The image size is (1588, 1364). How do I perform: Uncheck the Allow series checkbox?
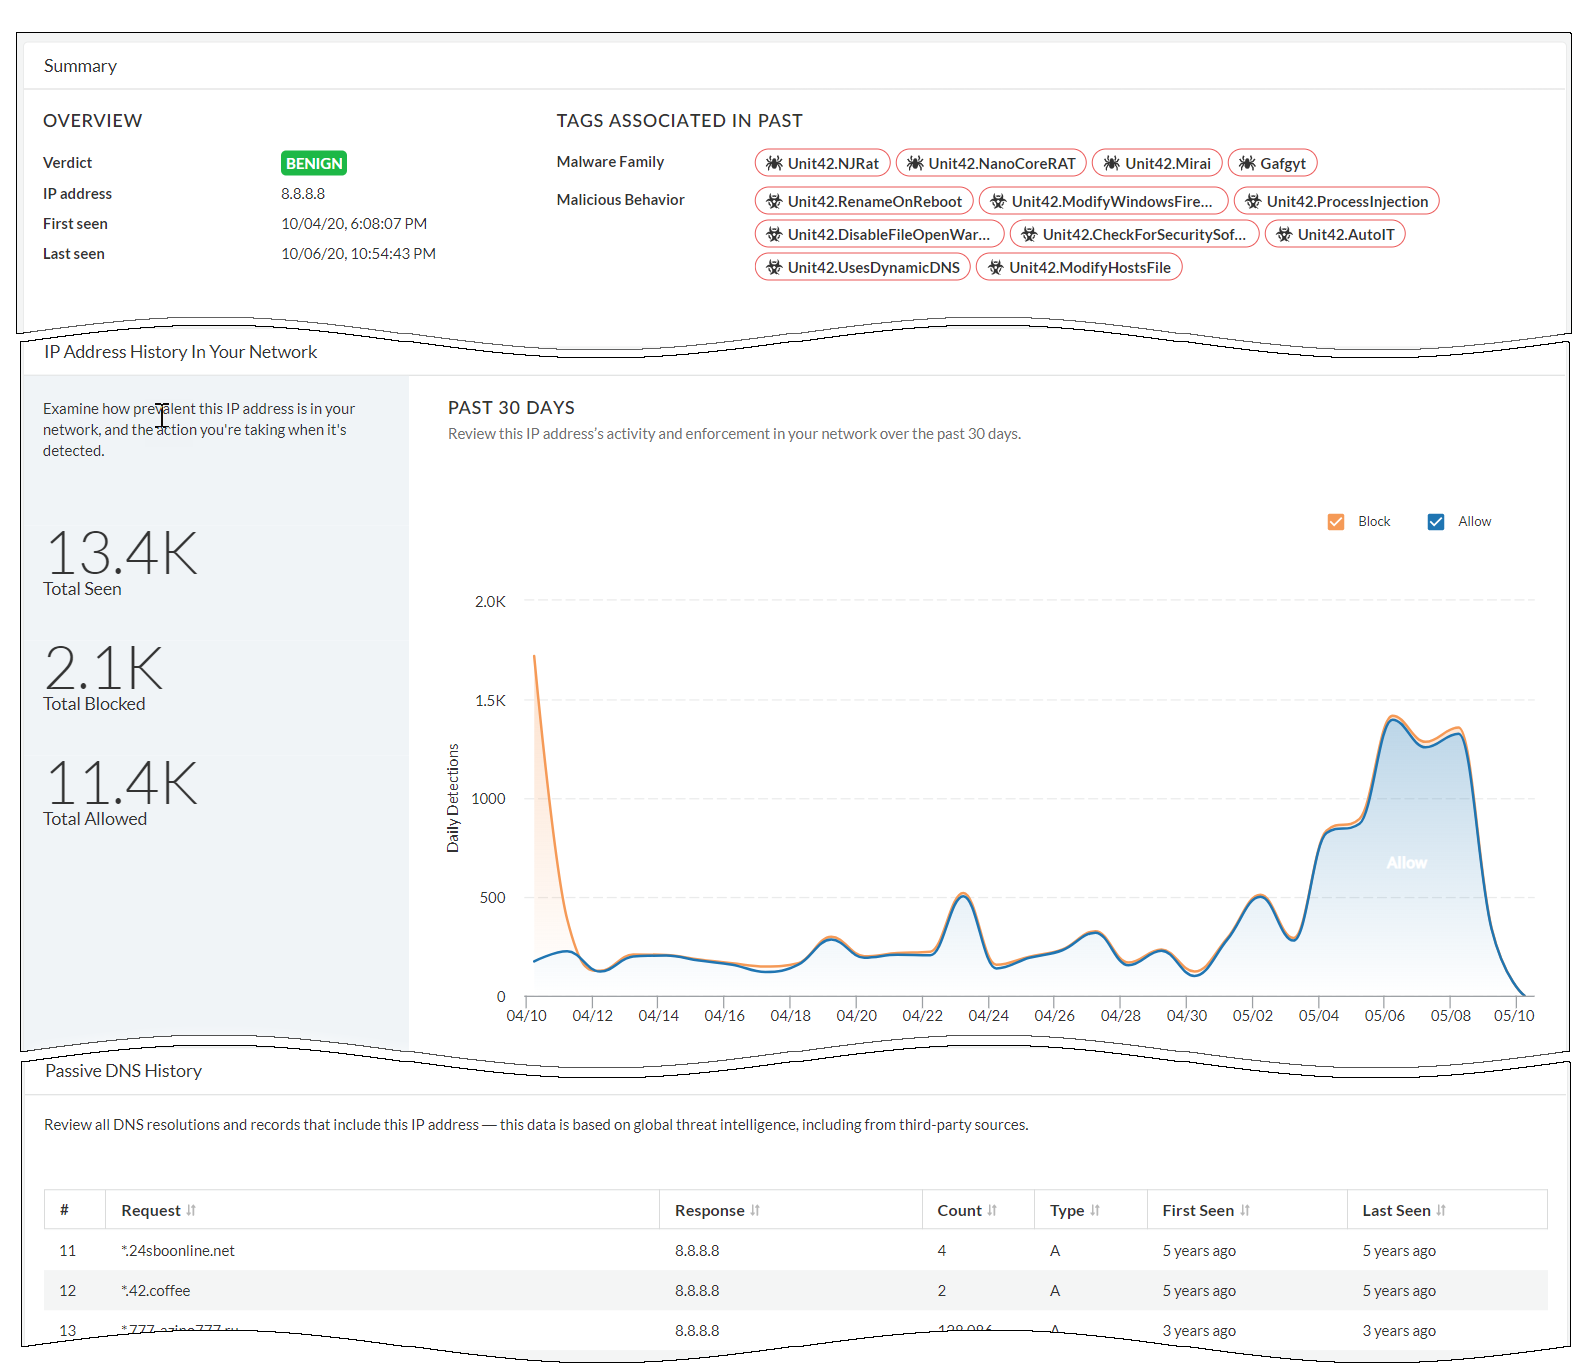point(1436,522)
